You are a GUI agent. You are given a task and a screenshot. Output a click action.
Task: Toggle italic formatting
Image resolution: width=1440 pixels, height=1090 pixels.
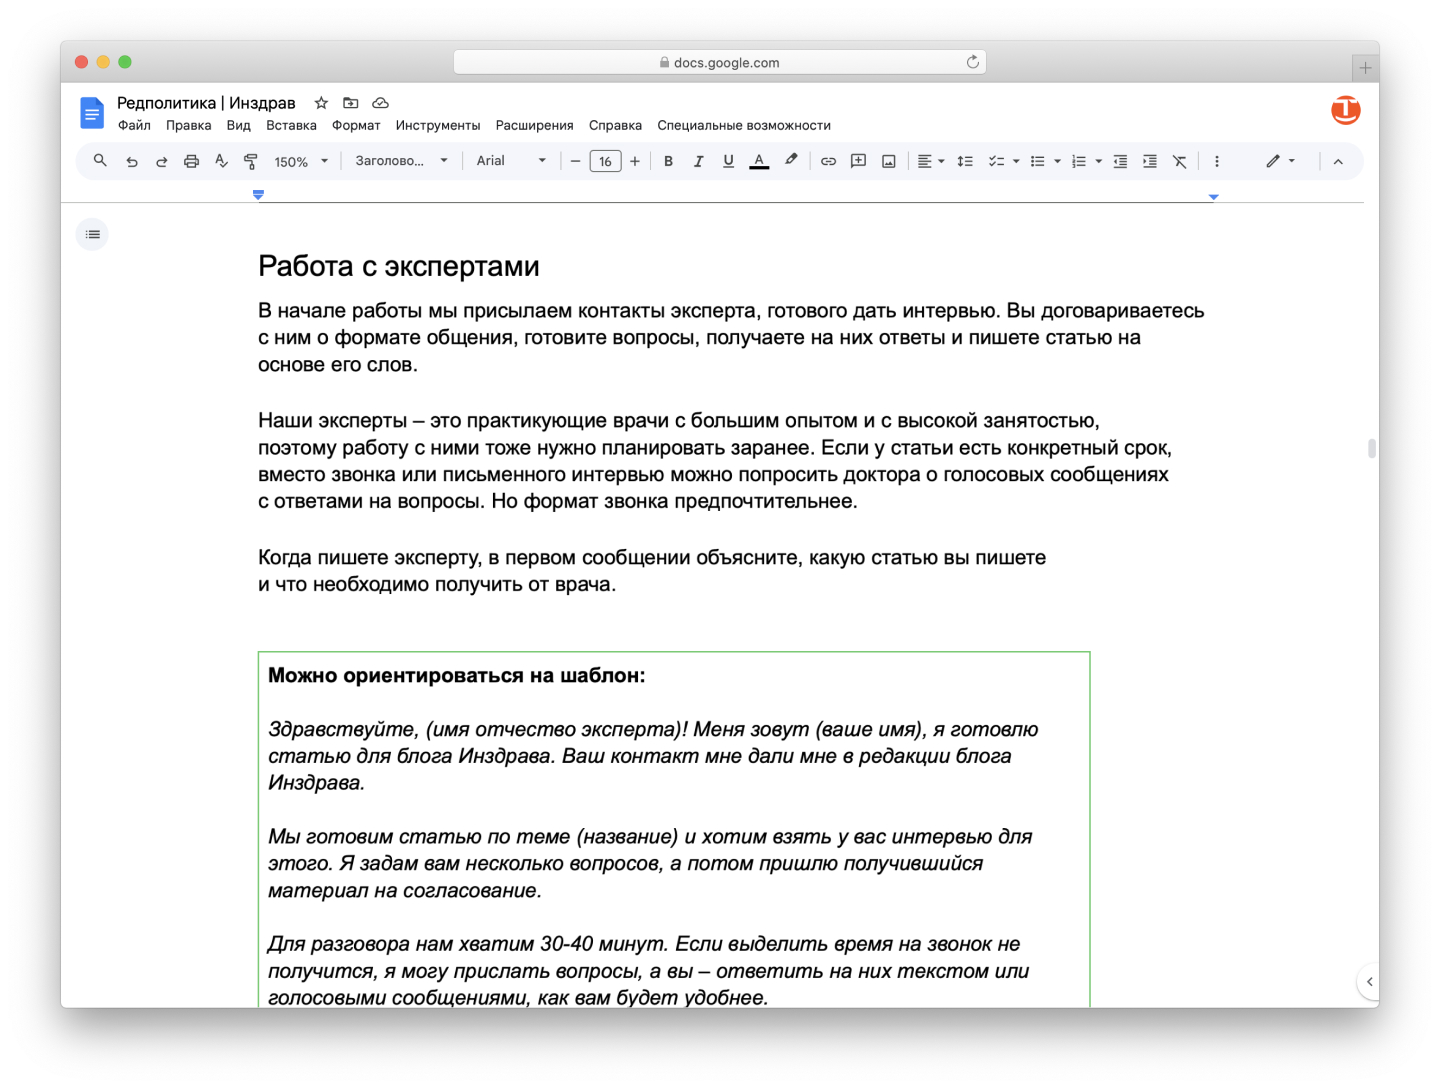point(698,161)
